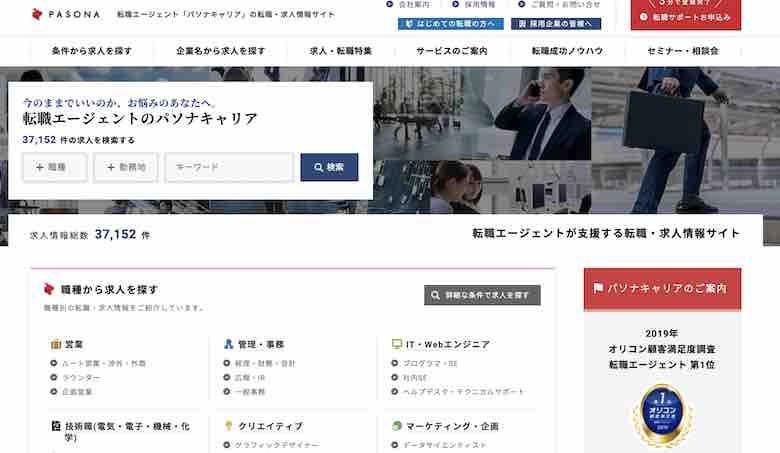This screenshot has width=780, height=453.
Task: Click magnifier icon in 検索 button
Action: pyautogui.click(x=319, y=168)
